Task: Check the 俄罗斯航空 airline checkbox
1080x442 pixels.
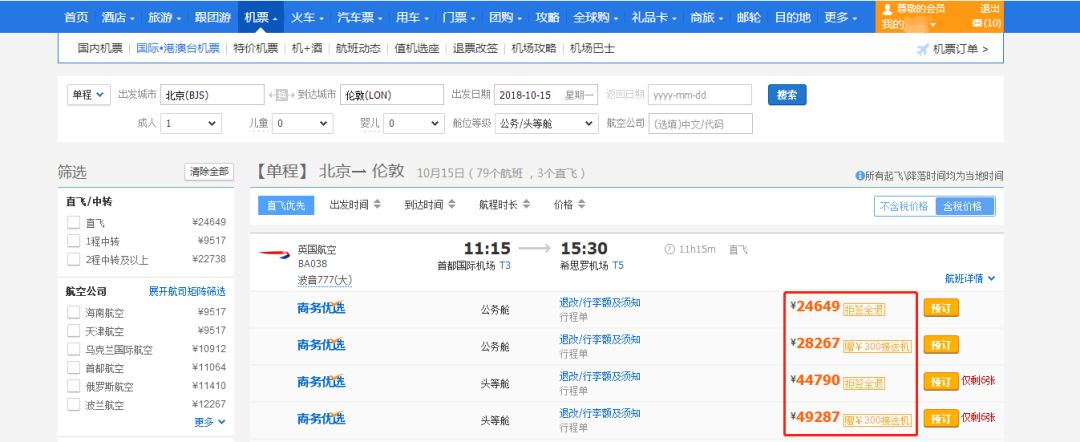Action: click(73, 386)
